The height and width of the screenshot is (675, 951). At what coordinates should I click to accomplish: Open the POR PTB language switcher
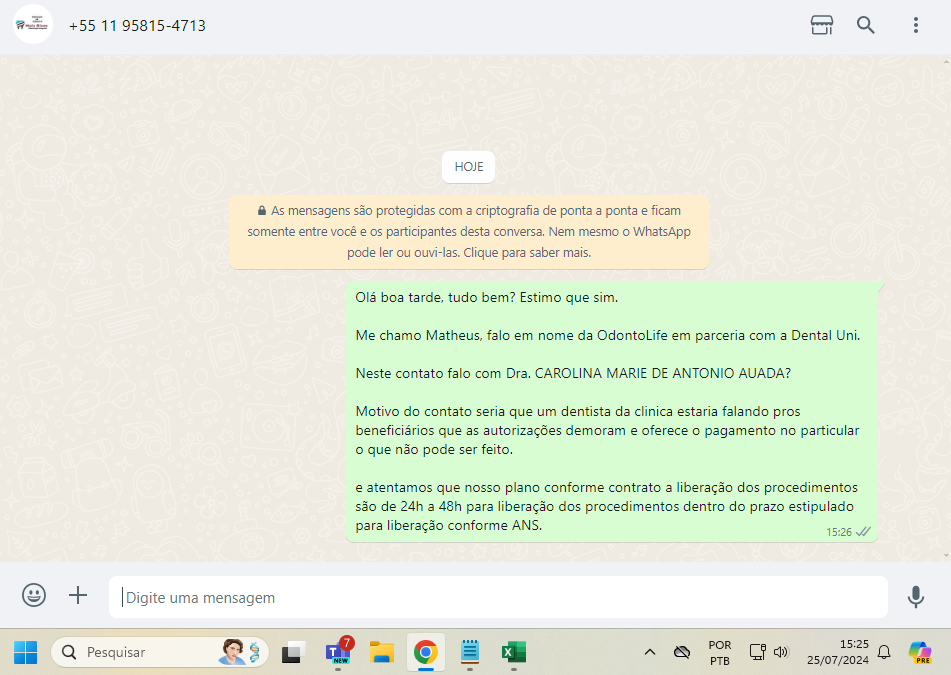pyautogui.click(x=719, y=653)
